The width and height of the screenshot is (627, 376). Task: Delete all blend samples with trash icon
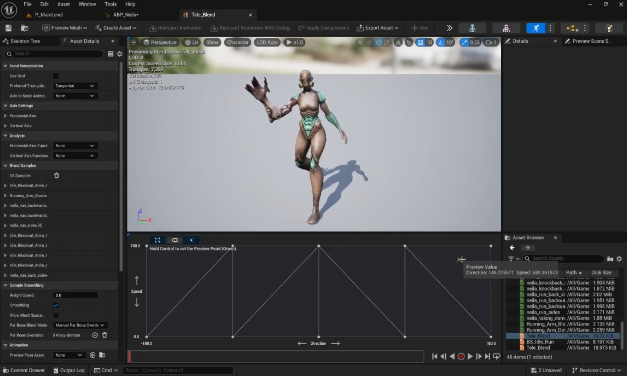(56, 175)
